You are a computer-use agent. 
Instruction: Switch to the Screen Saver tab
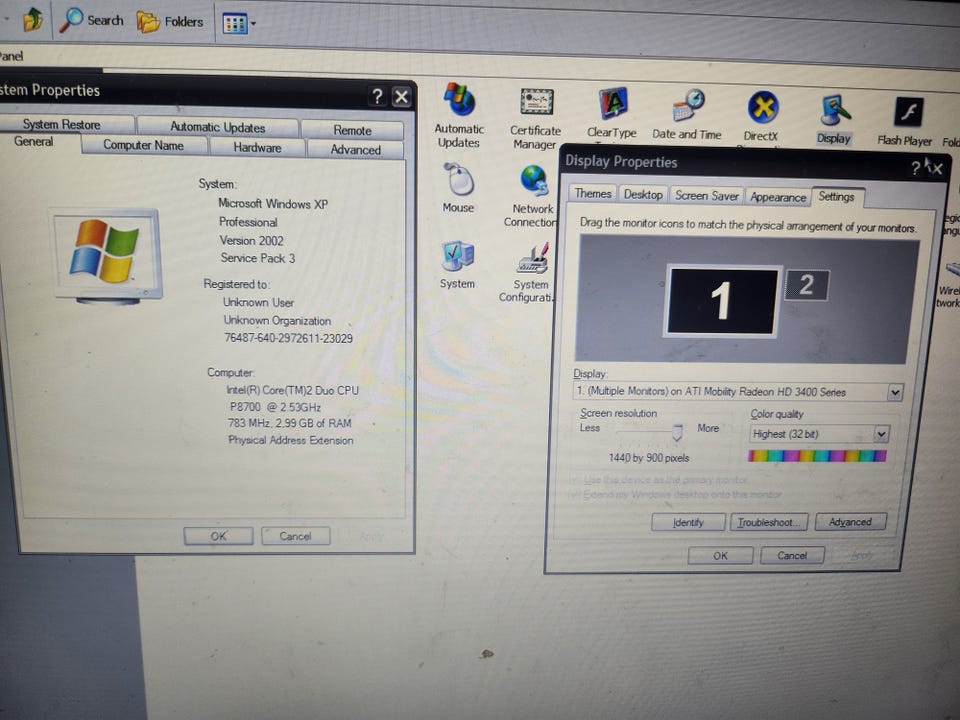pyautogui.click(x=707, y=196)
